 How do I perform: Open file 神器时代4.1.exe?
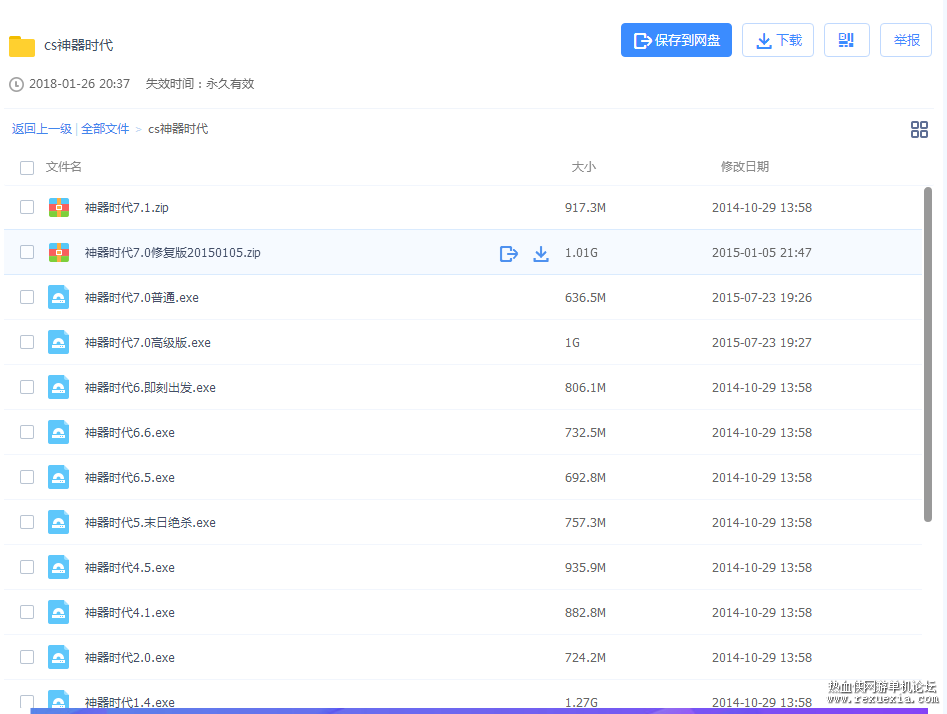(129, 613)
